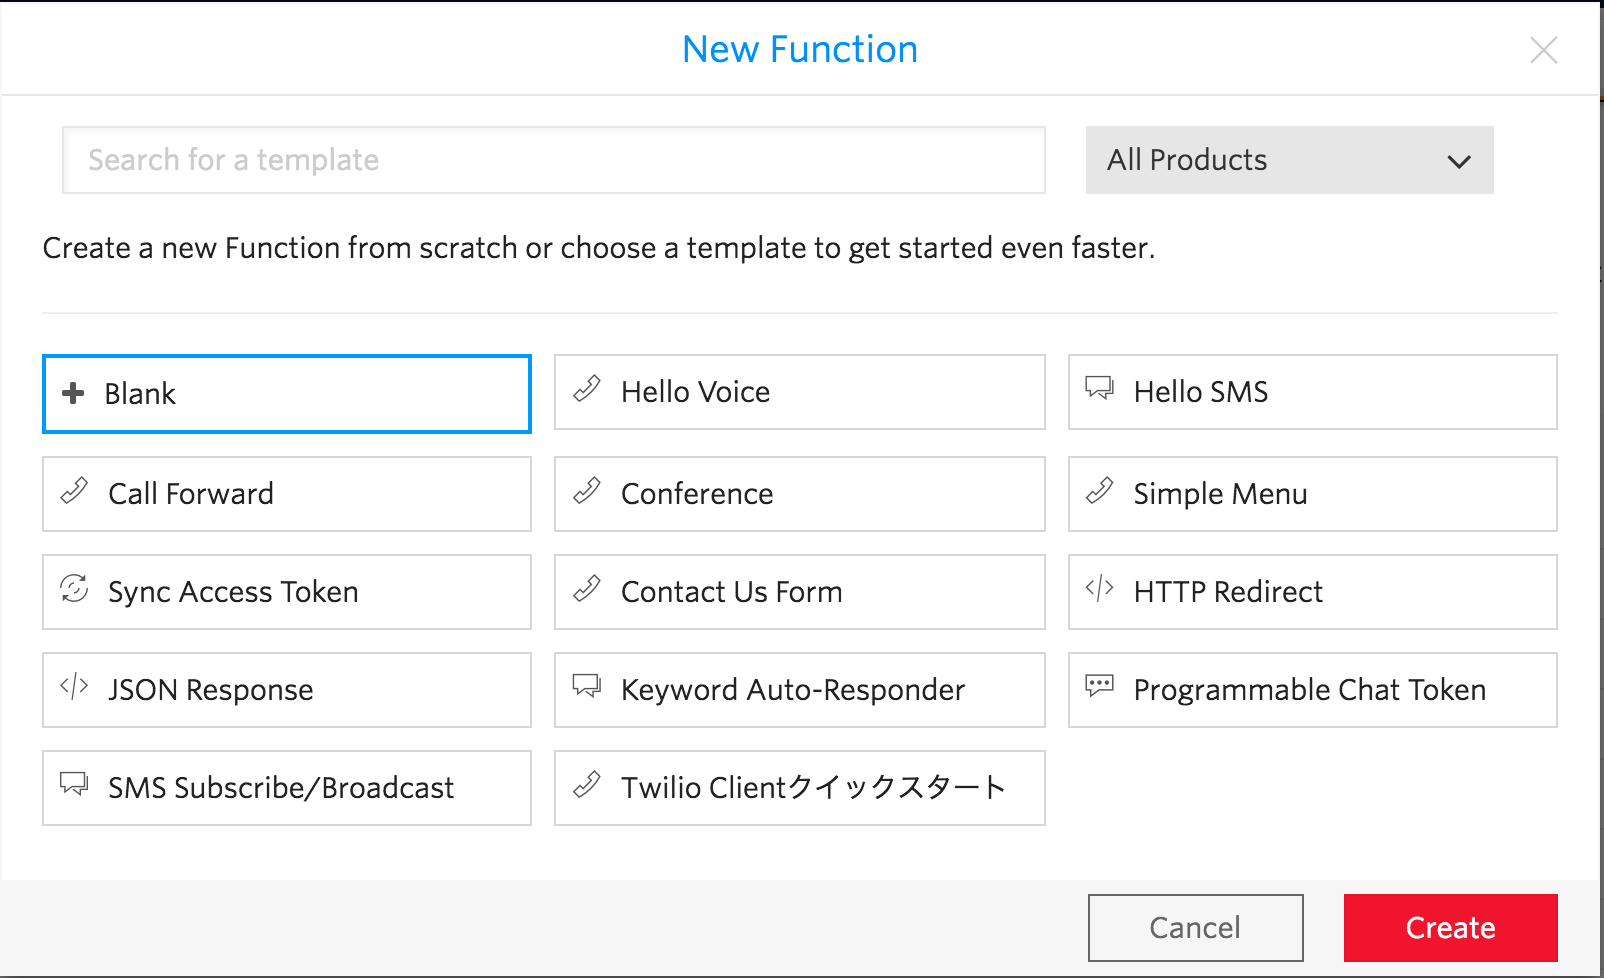
Task: Click the phone icon beside Hello Voice
Action: coord(587,389)
